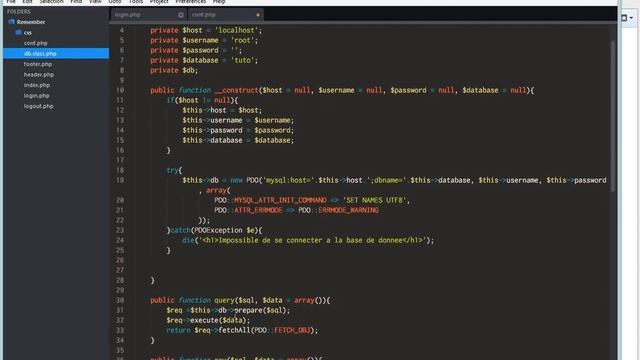Click the ERRMODE_WARNING constant

coord(348,210)
